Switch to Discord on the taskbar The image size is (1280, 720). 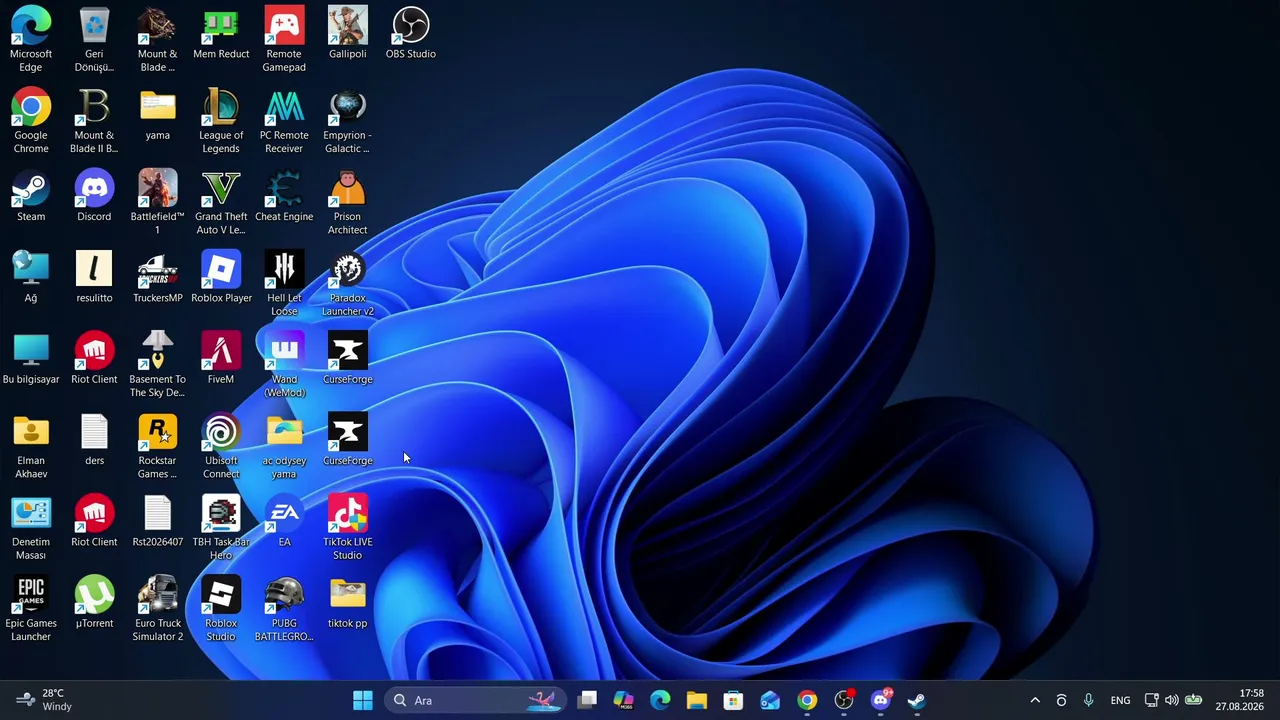tap(880, 700)
